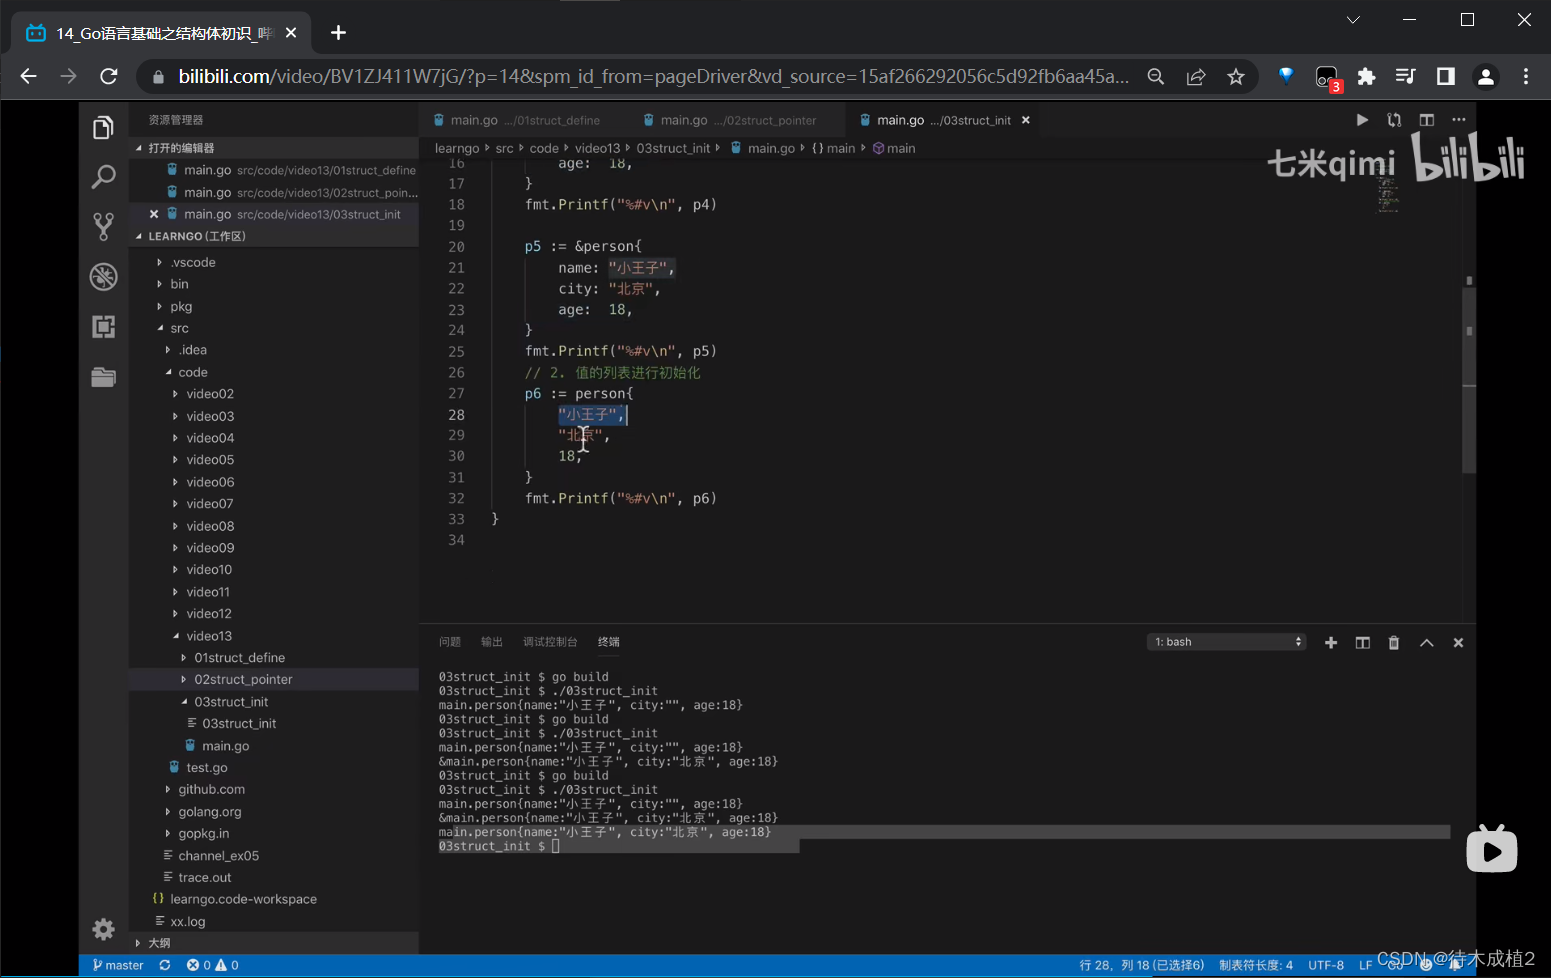The image size is (1551, 978).
Task: Expand the 02struct_pointer folder
Action: [243, 680]
